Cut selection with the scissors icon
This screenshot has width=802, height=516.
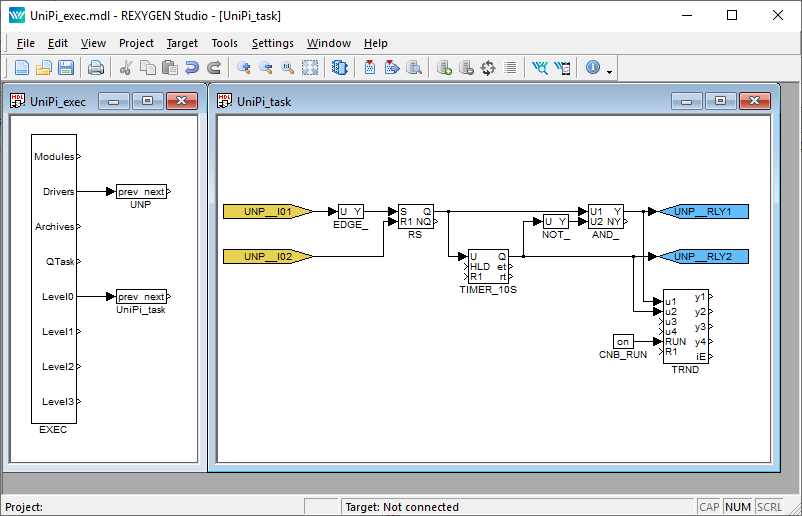point(125,68)
